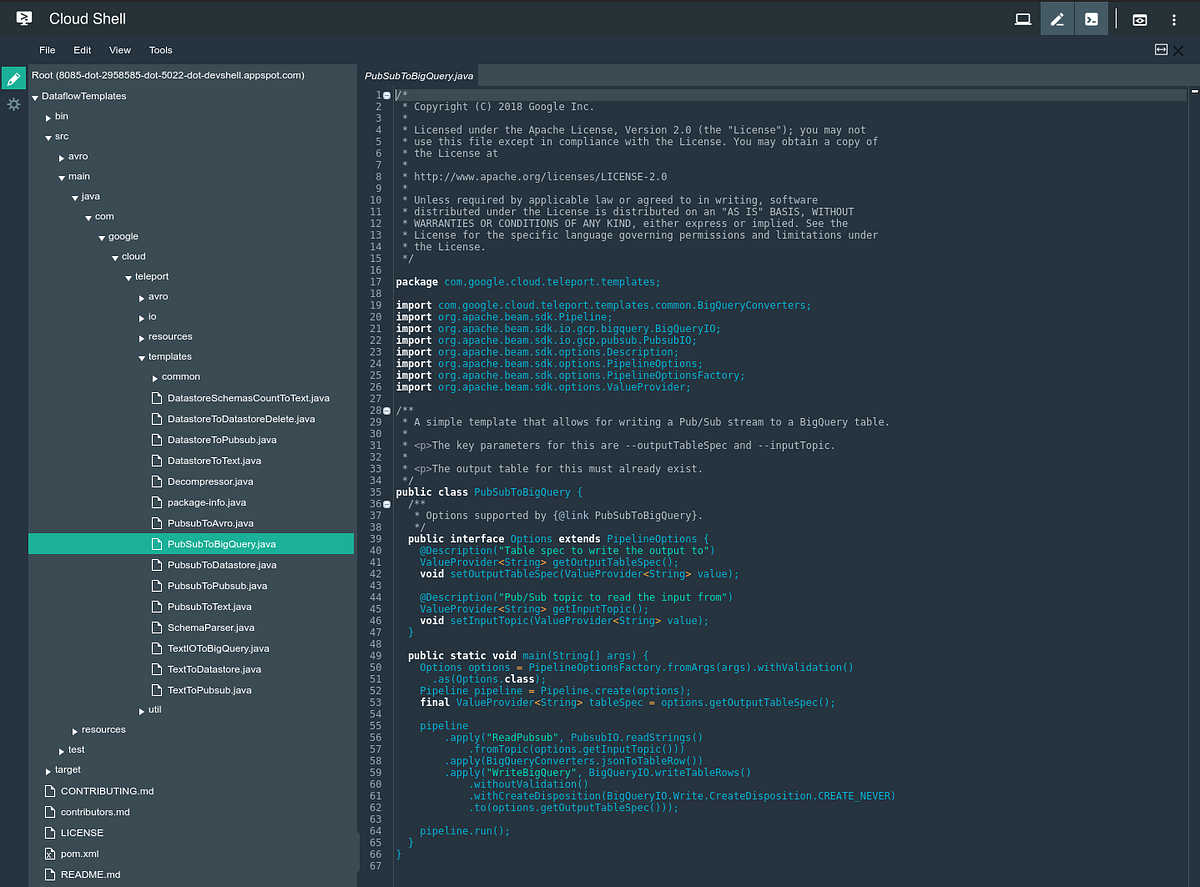Click the editor width toggle arrows icon
Screen dimensions: 1200x887
coord(1161,49)
